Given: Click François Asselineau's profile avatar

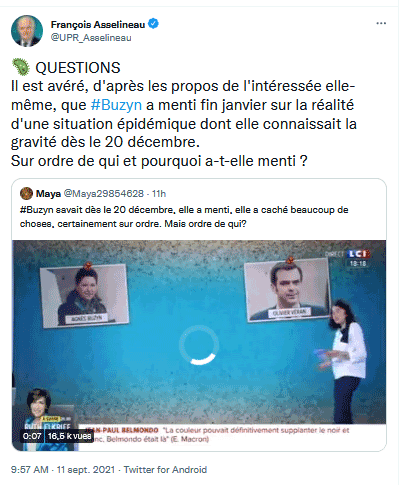Looking at the screenshot, I should (x=27, y=31).
